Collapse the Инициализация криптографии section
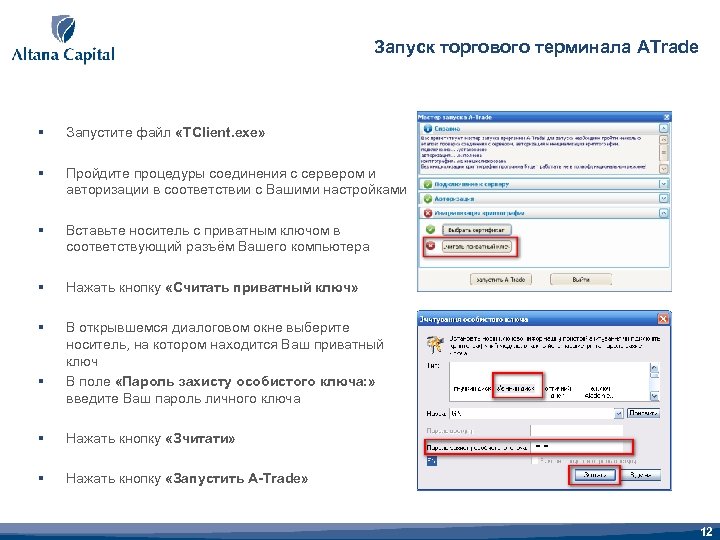This screenshot has height=540, width=720. tap(664, 213)
